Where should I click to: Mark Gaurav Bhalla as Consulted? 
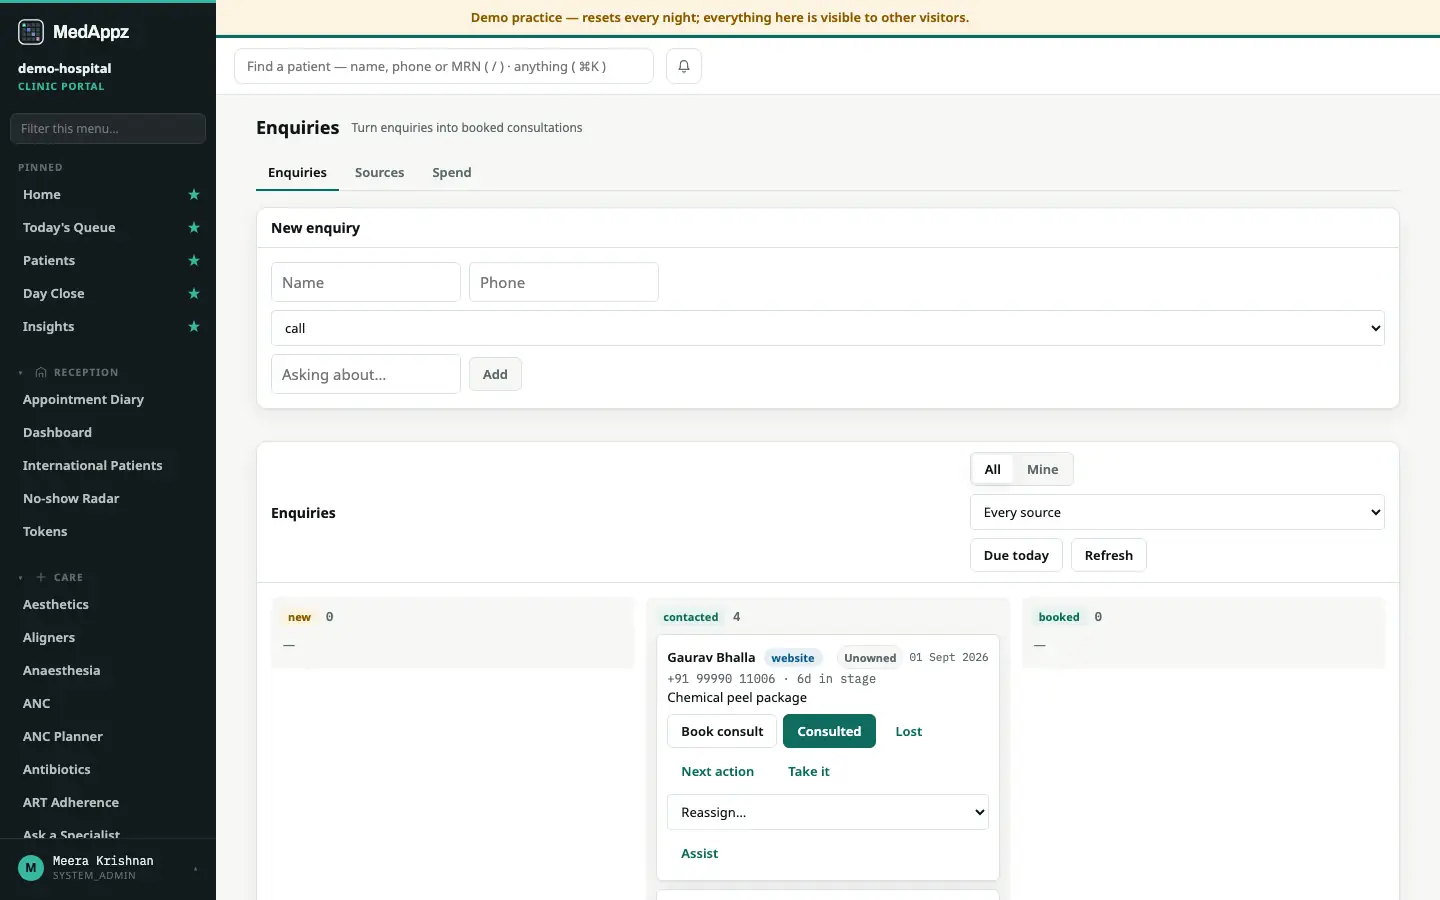(829, 731)
